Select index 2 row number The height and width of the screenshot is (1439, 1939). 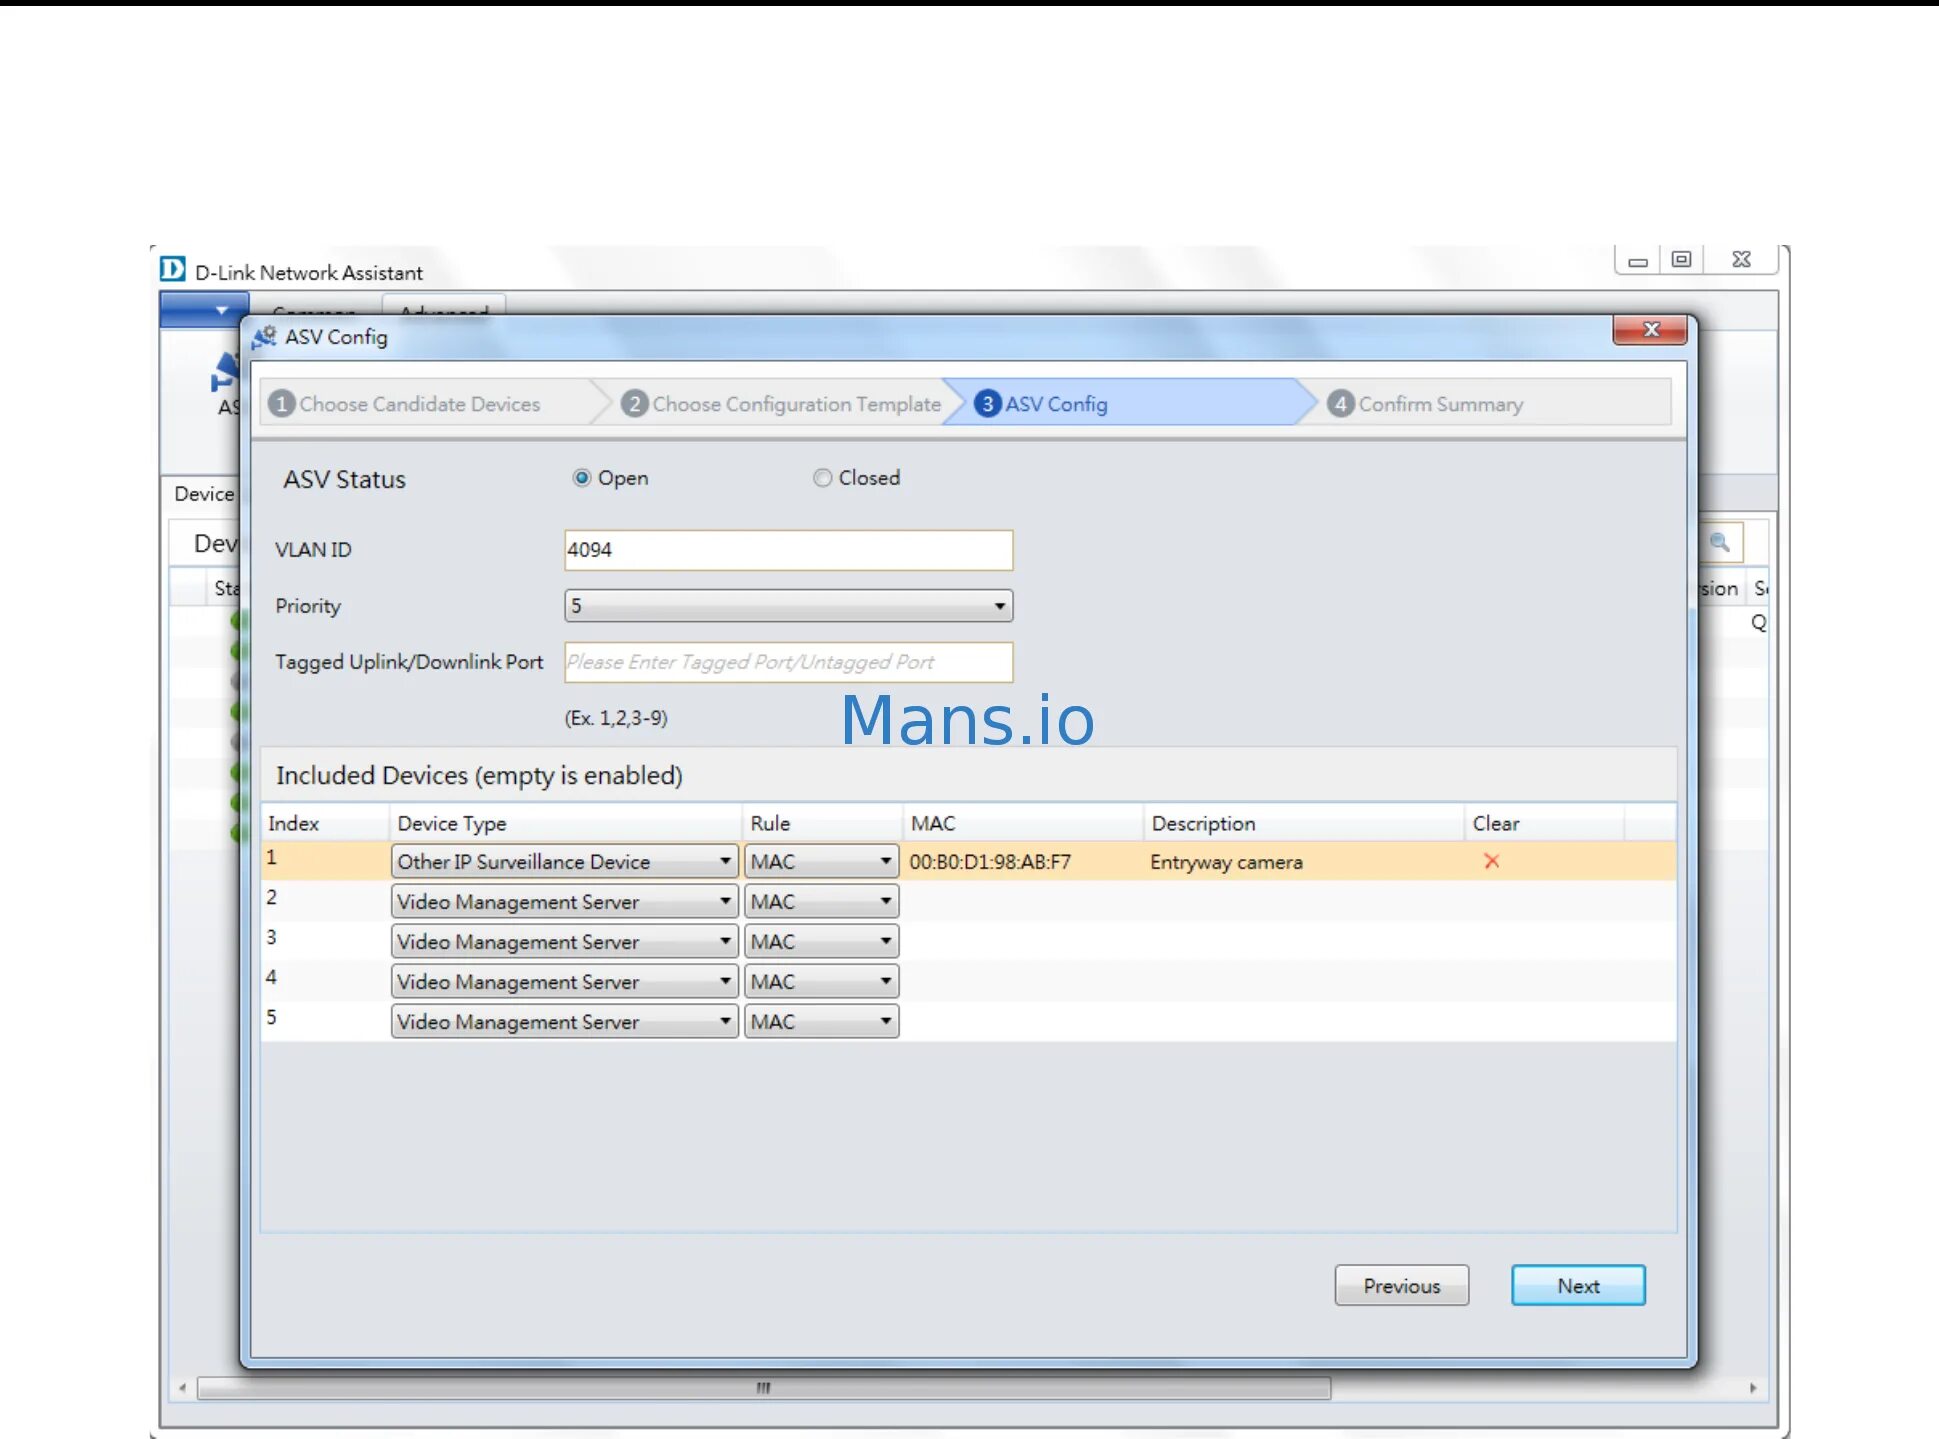click(272, 898)
